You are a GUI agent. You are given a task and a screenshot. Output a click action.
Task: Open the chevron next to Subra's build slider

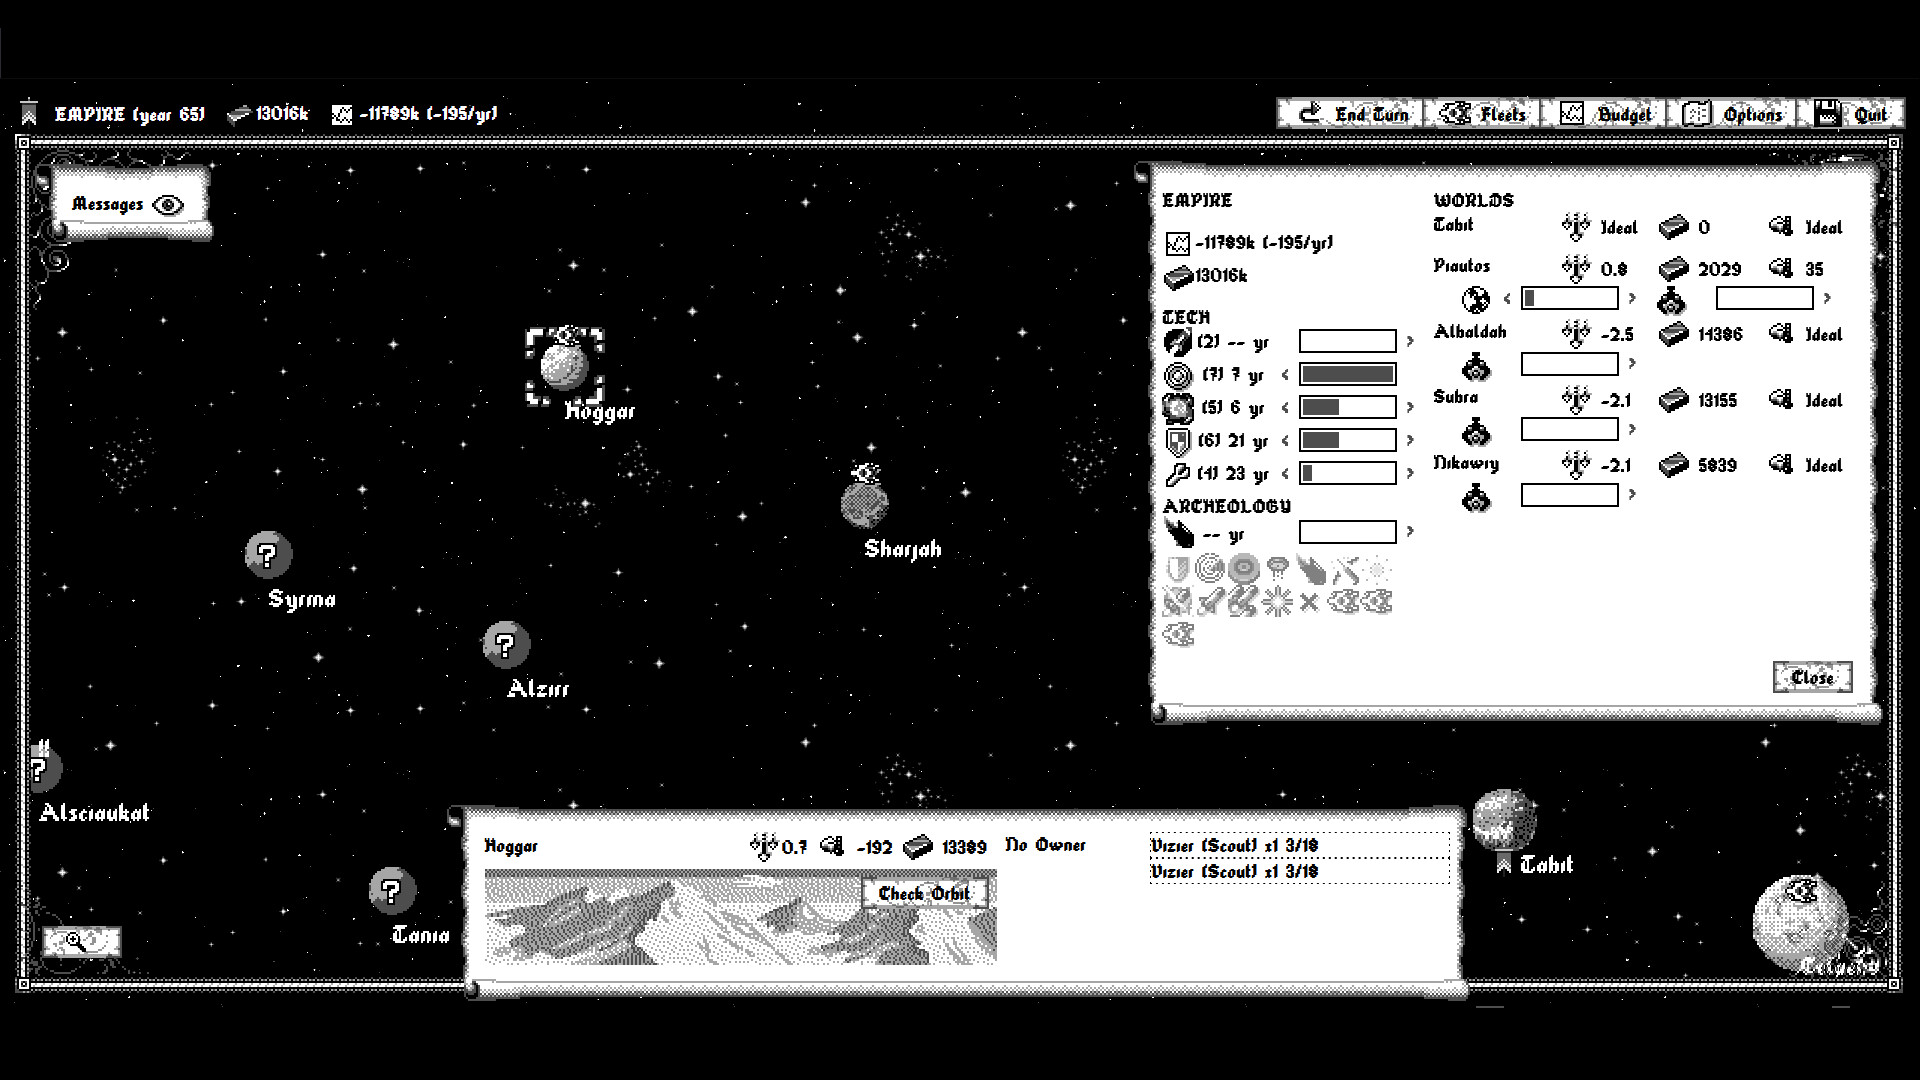point(1633,430)
